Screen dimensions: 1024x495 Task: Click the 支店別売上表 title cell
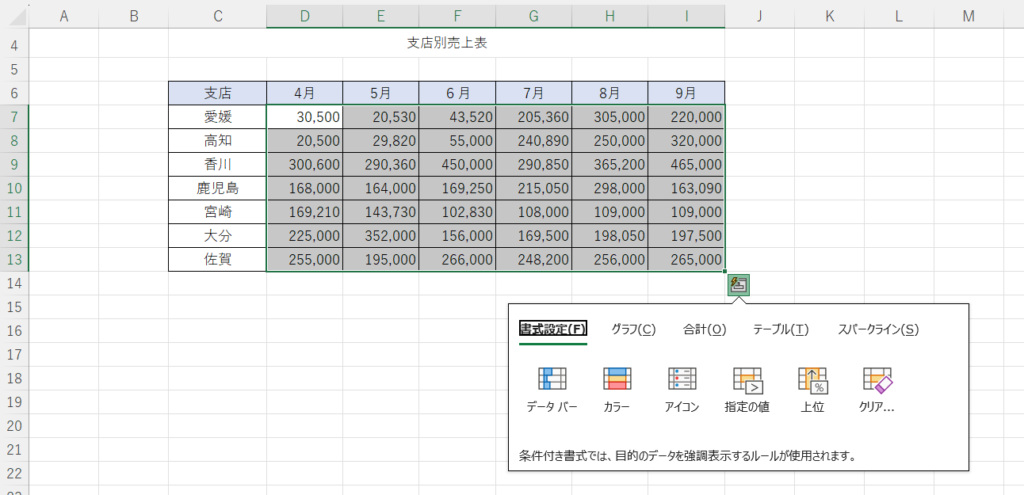[x=447, y=43]
